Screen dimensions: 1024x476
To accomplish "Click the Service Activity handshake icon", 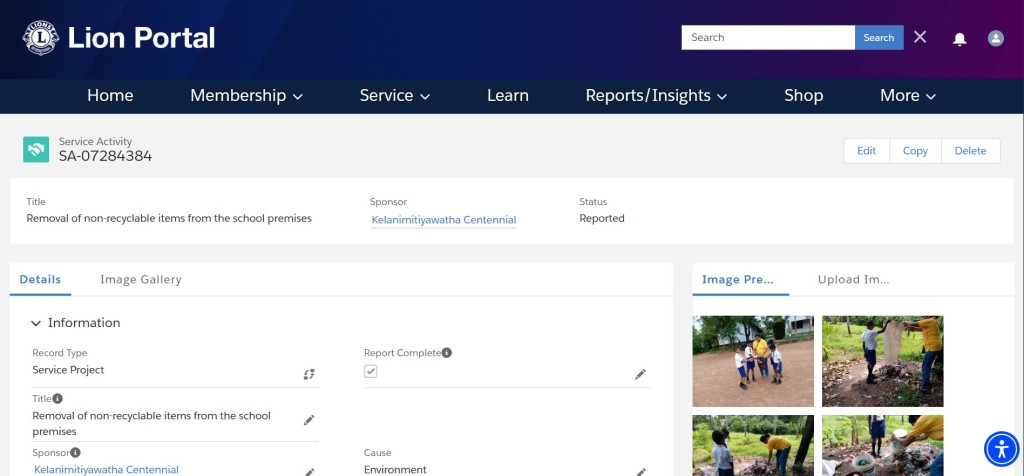I will coord(36,149).
